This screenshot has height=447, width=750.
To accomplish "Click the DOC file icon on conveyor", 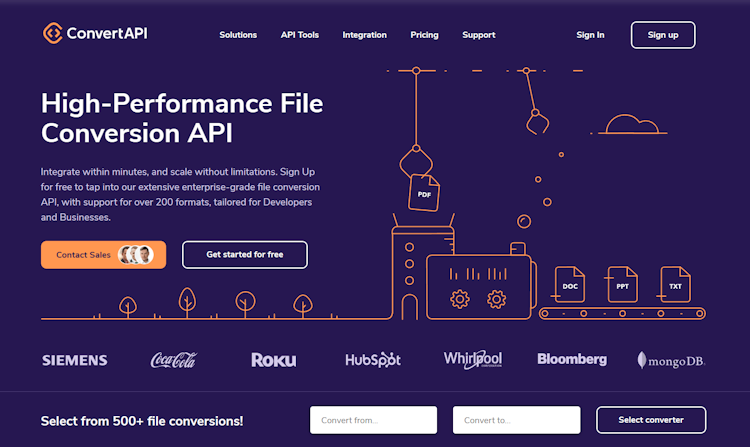I will 570,284.
